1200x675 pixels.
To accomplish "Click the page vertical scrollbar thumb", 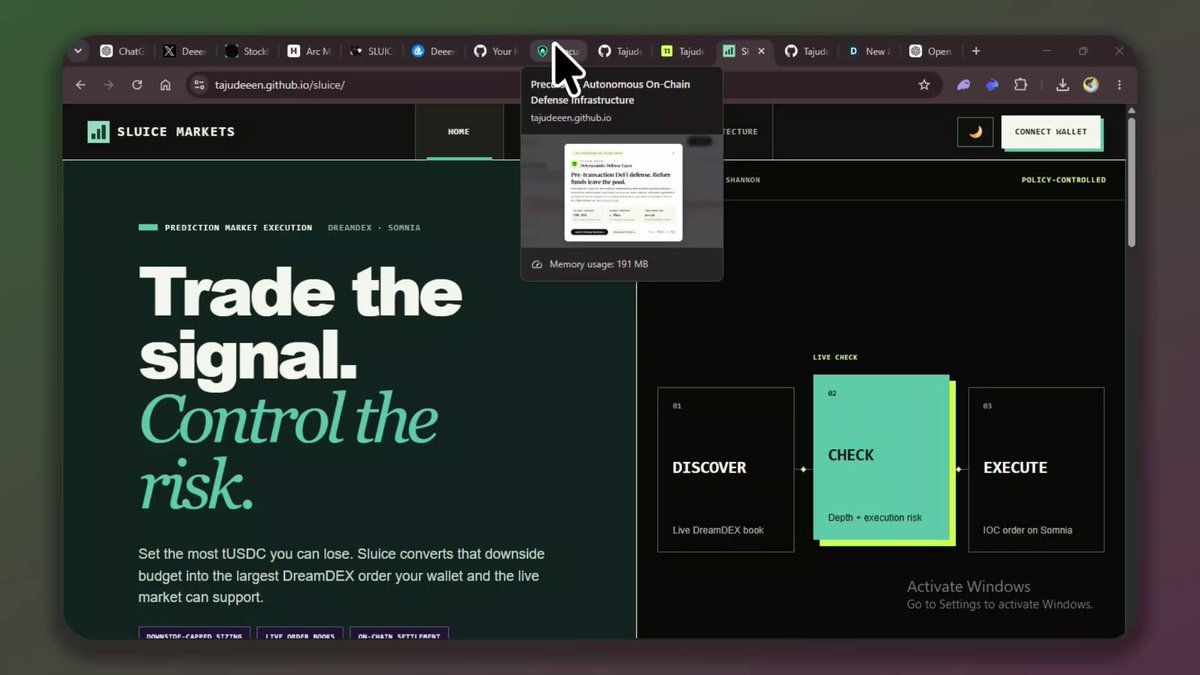I will click(x=1132, y=180).
